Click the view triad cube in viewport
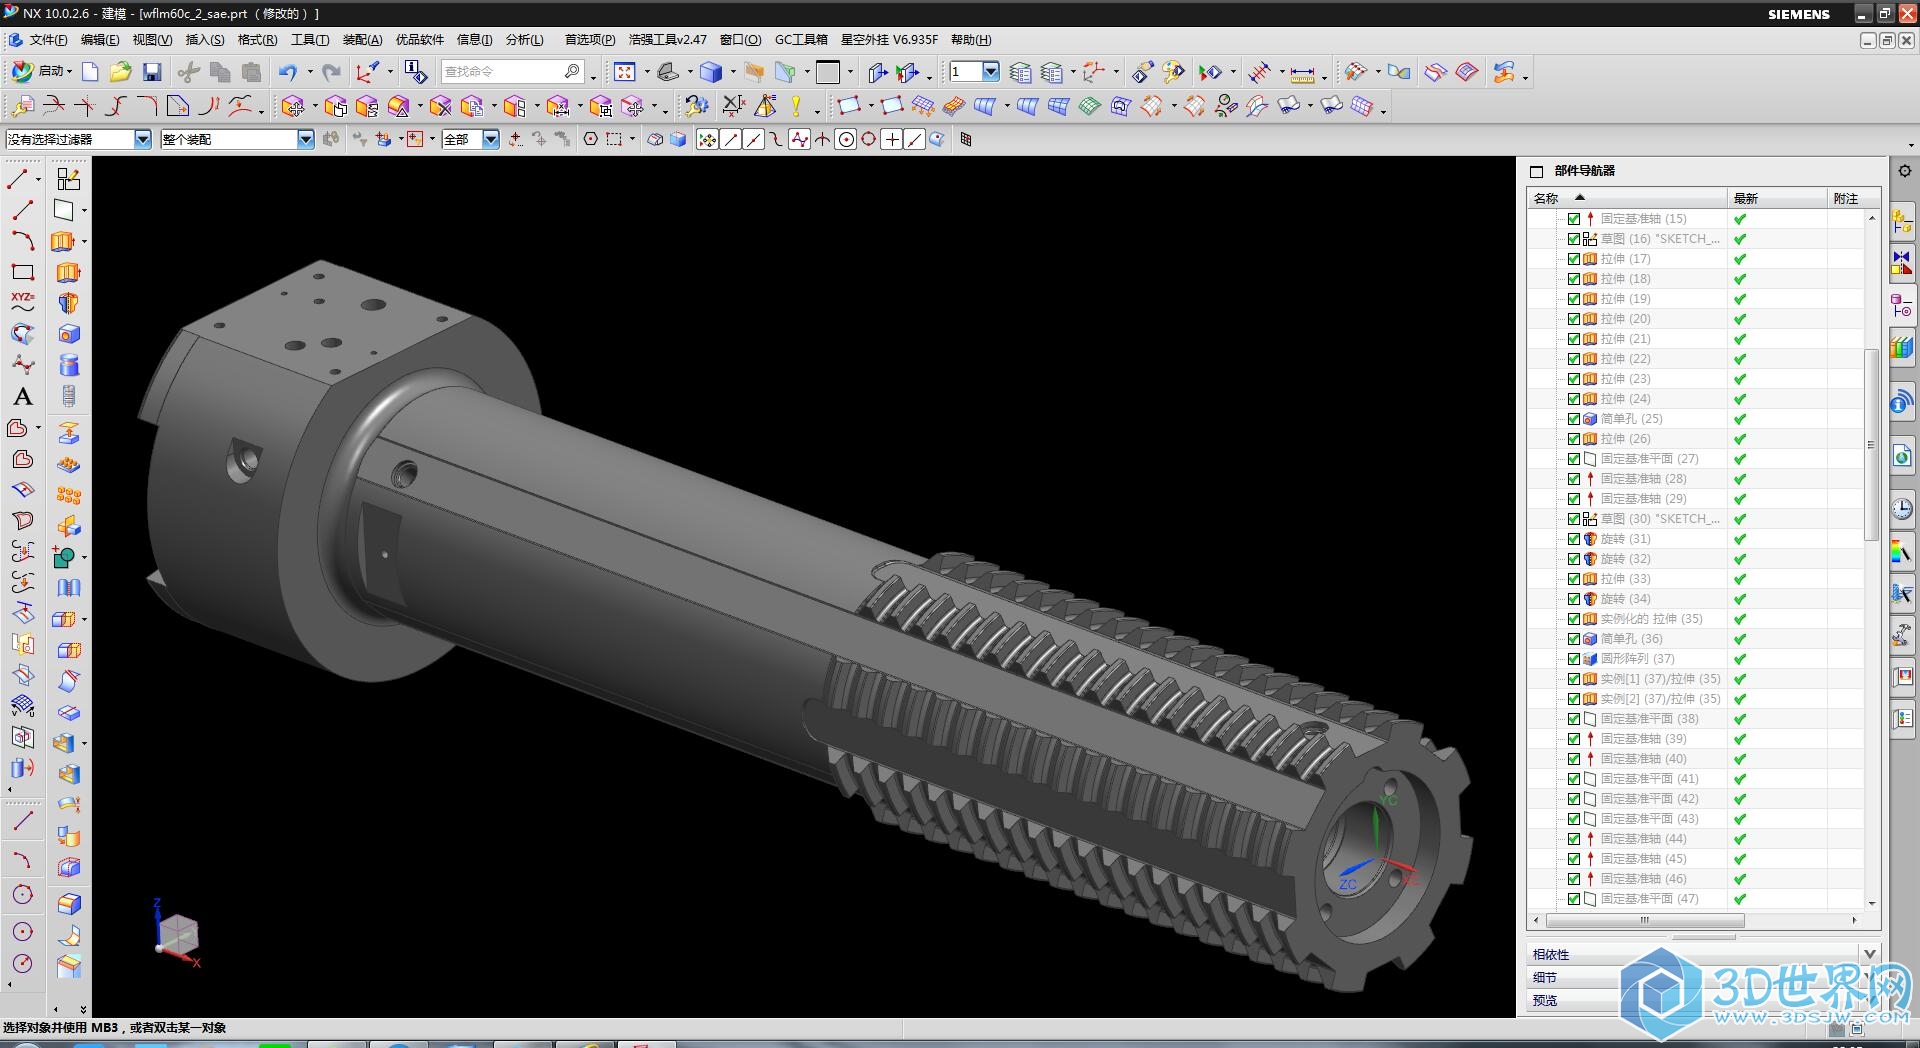This screenshot has width=1920, height=1048. coord(180,935)
